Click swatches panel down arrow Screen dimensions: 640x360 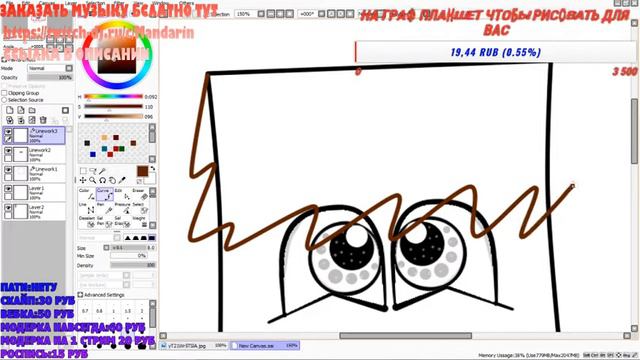click(152, 159)
